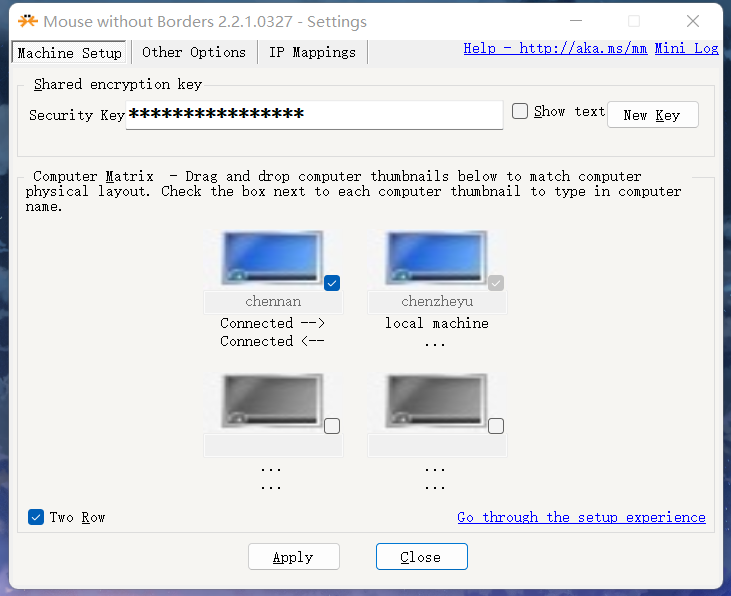Close the Settings window with X
This screenshot has width=731, height=596.
point(693,21)
